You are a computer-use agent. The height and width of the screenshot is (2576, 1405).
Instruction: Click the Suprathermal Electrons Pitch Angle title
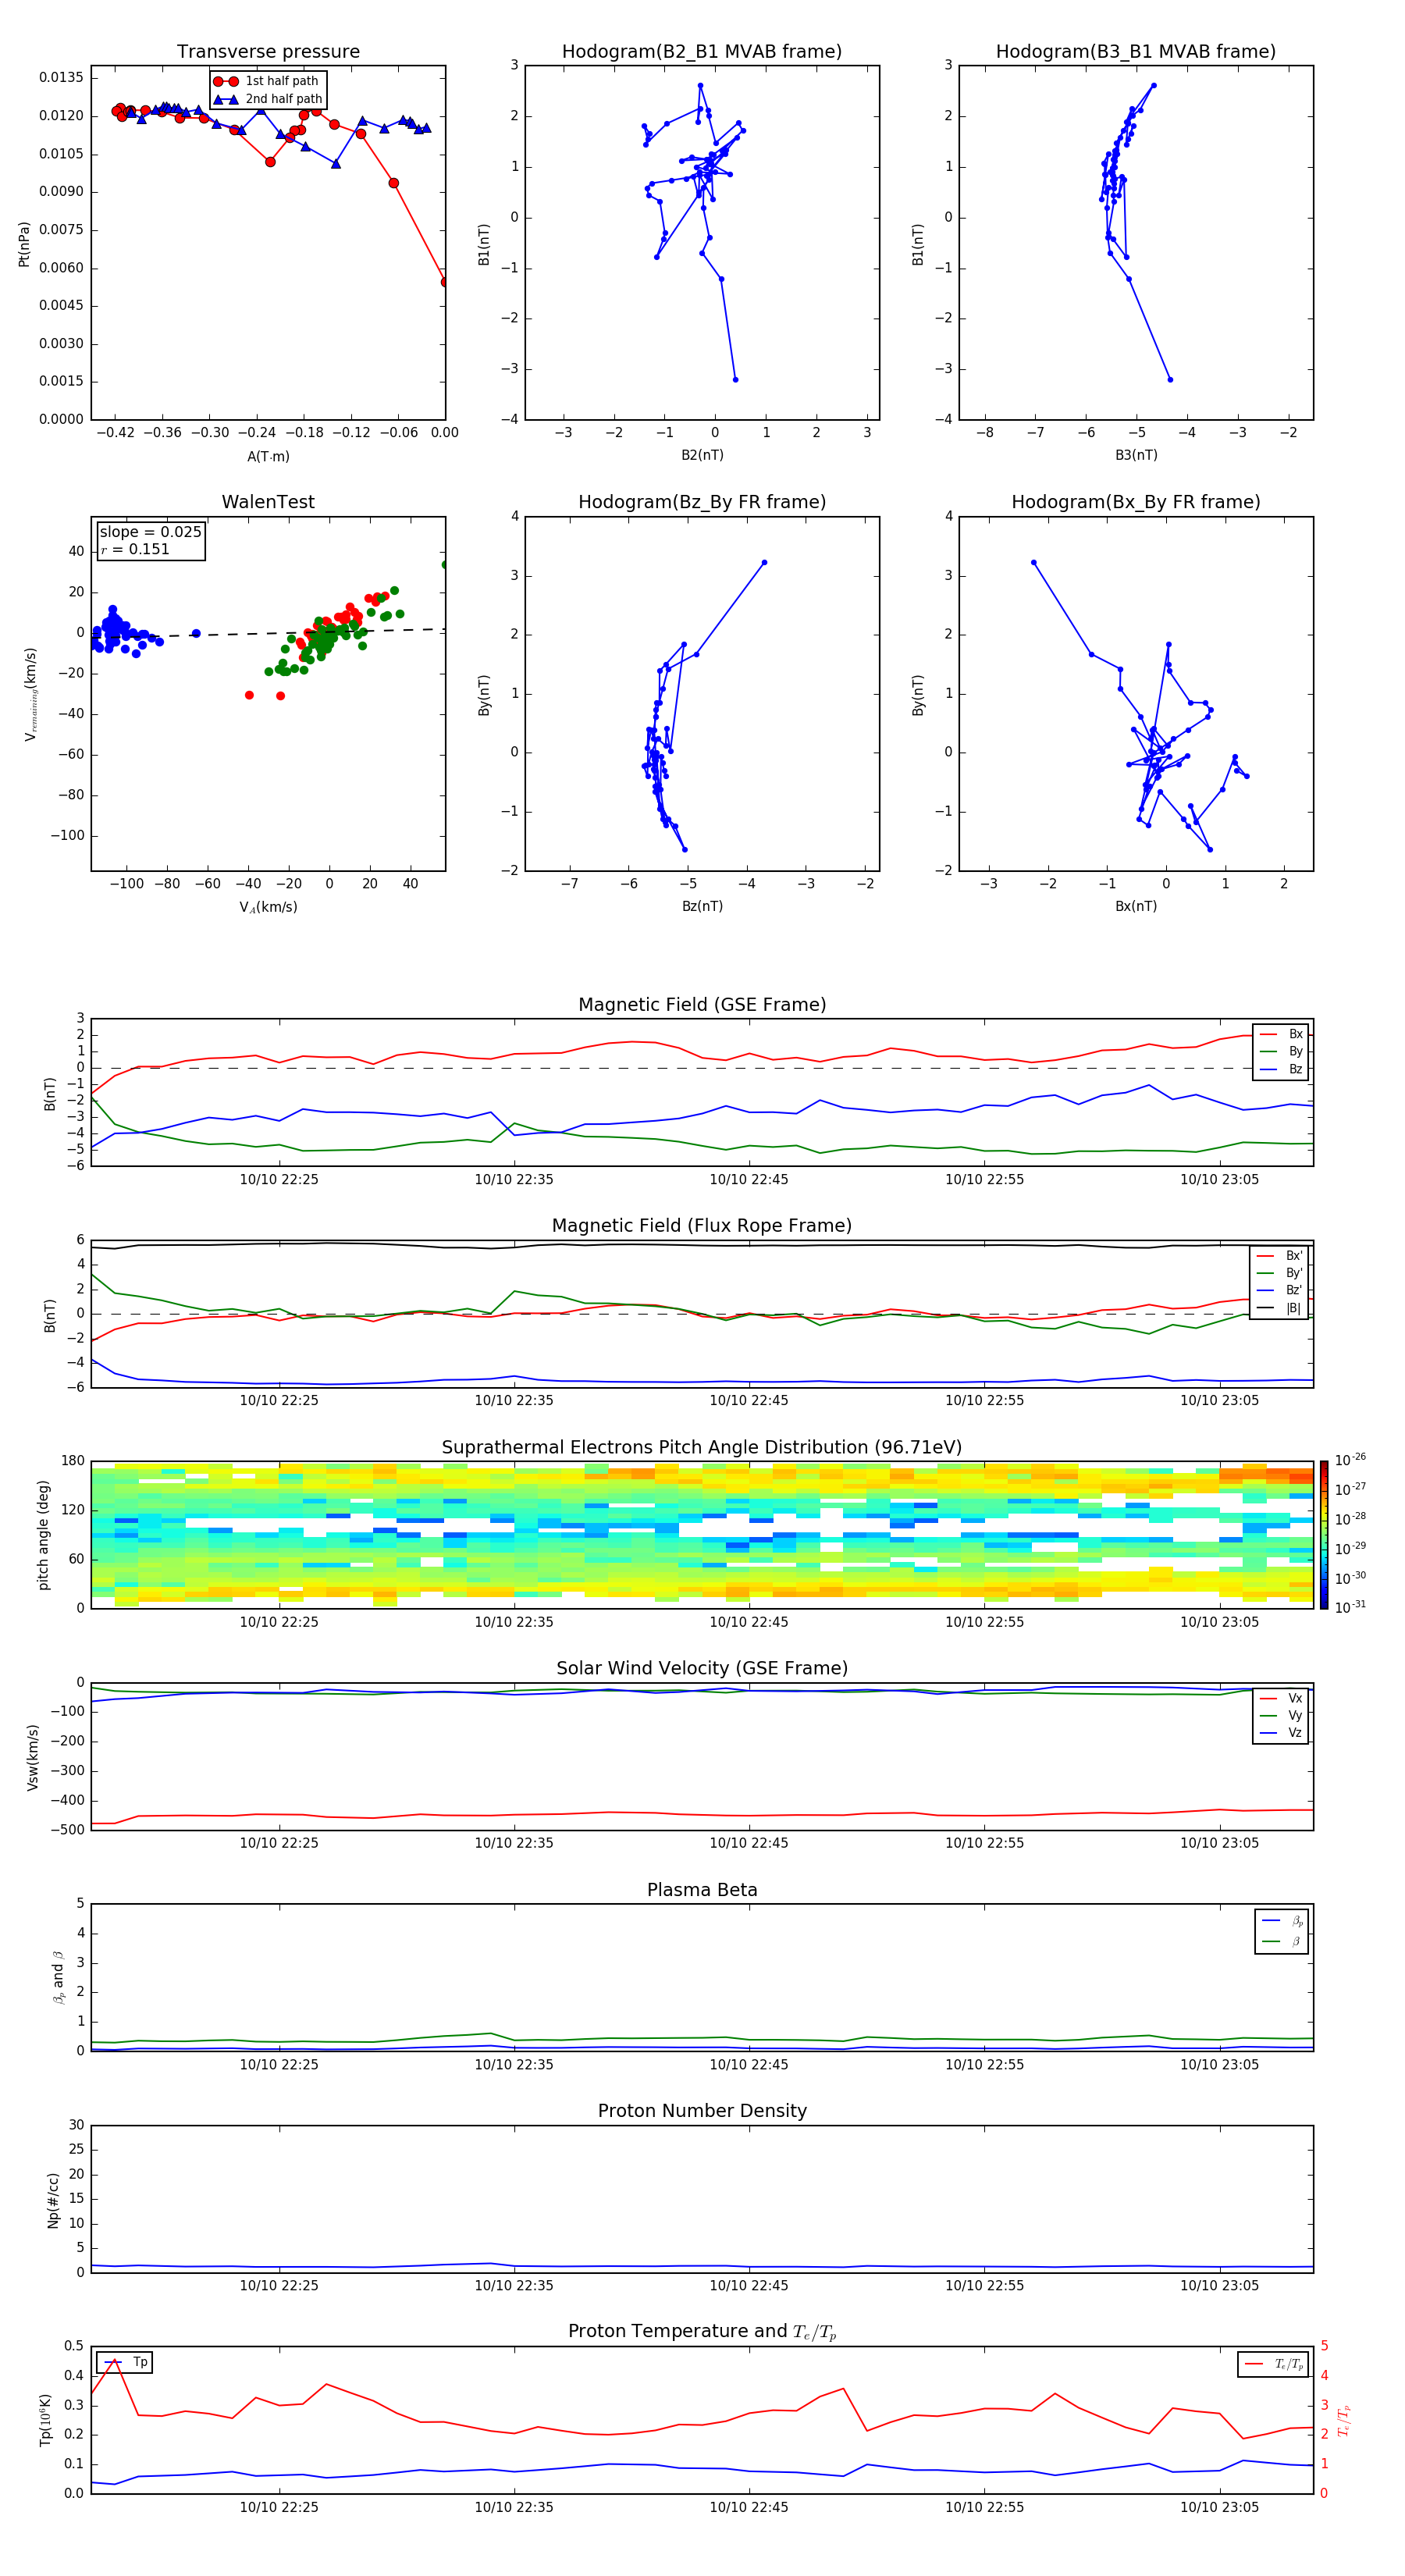click(702, 1448)
